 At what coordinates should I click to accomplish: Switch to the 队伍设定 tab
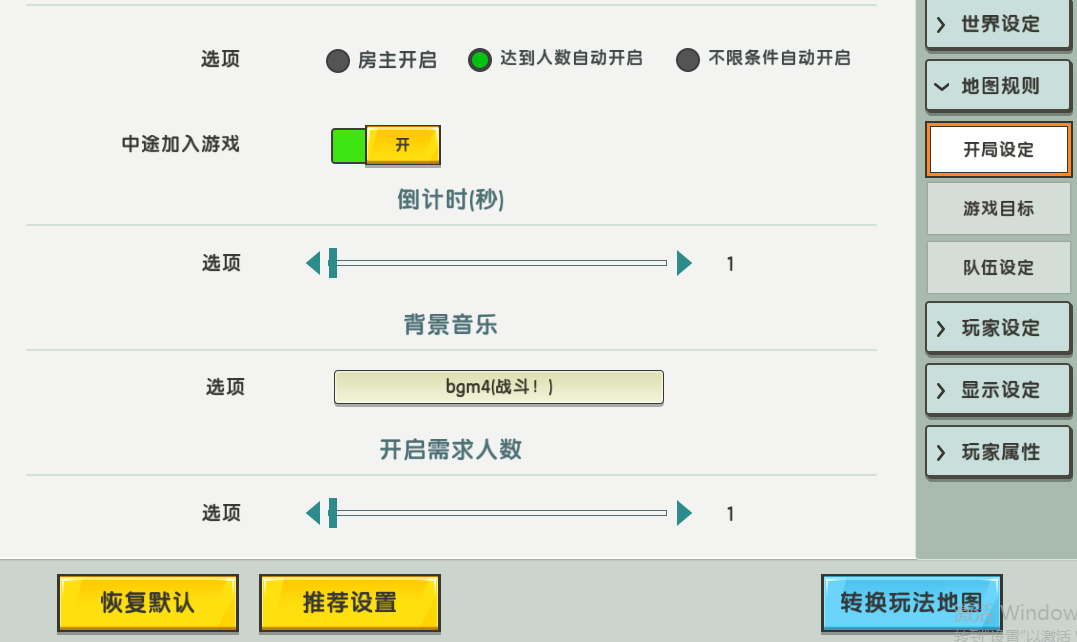pos(998,268)
